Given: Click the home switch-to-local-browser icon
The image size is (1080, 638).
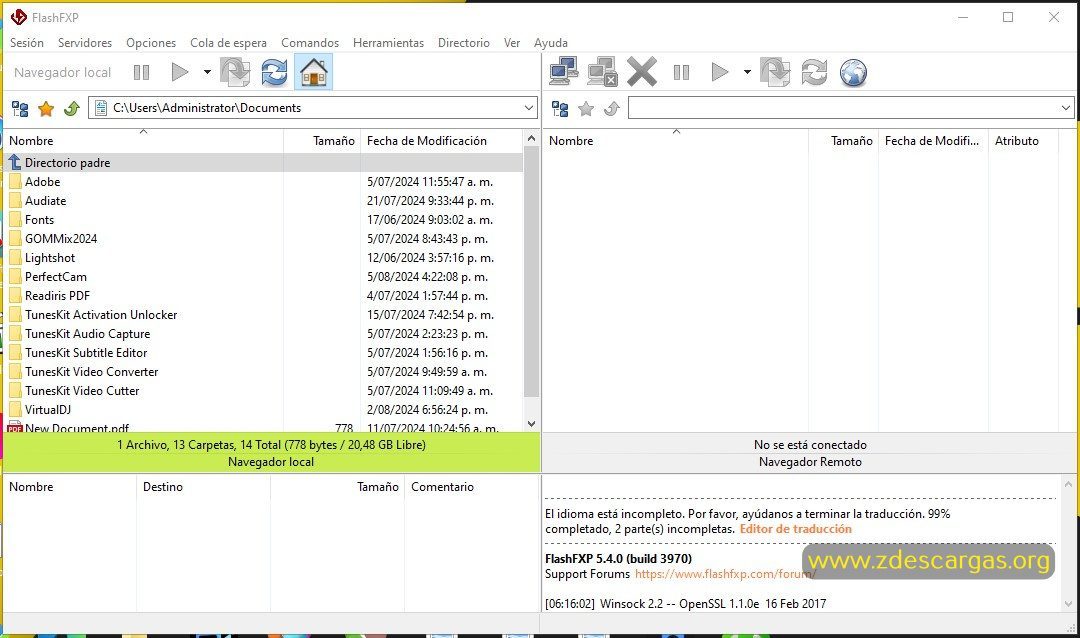Looking at the screenshot, I should click(x=313, y=72).
